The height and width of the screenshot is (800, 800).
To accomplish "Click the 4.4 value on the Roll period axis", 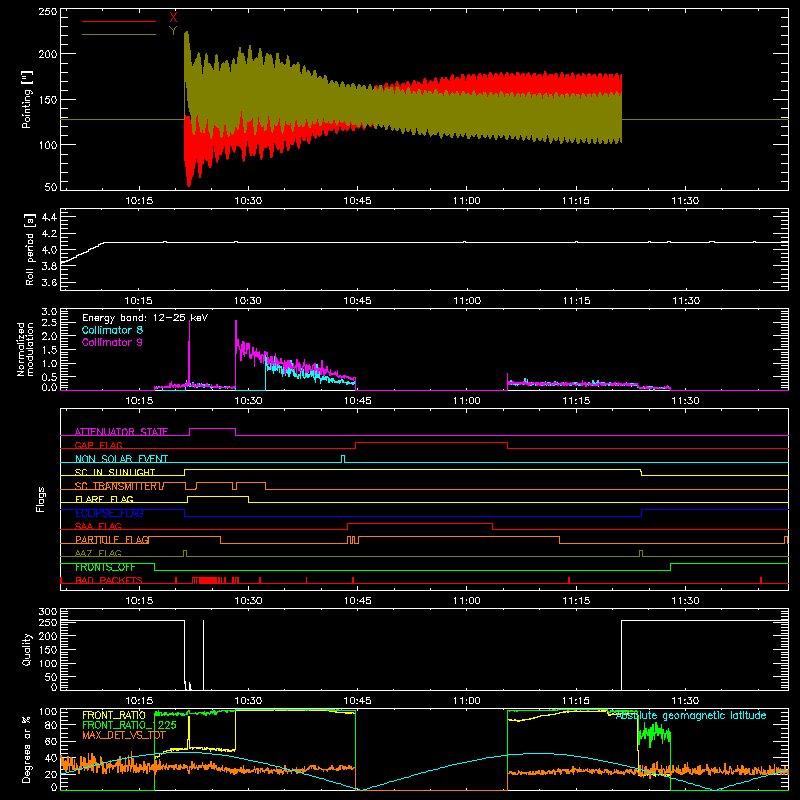I will pos(49,217).
